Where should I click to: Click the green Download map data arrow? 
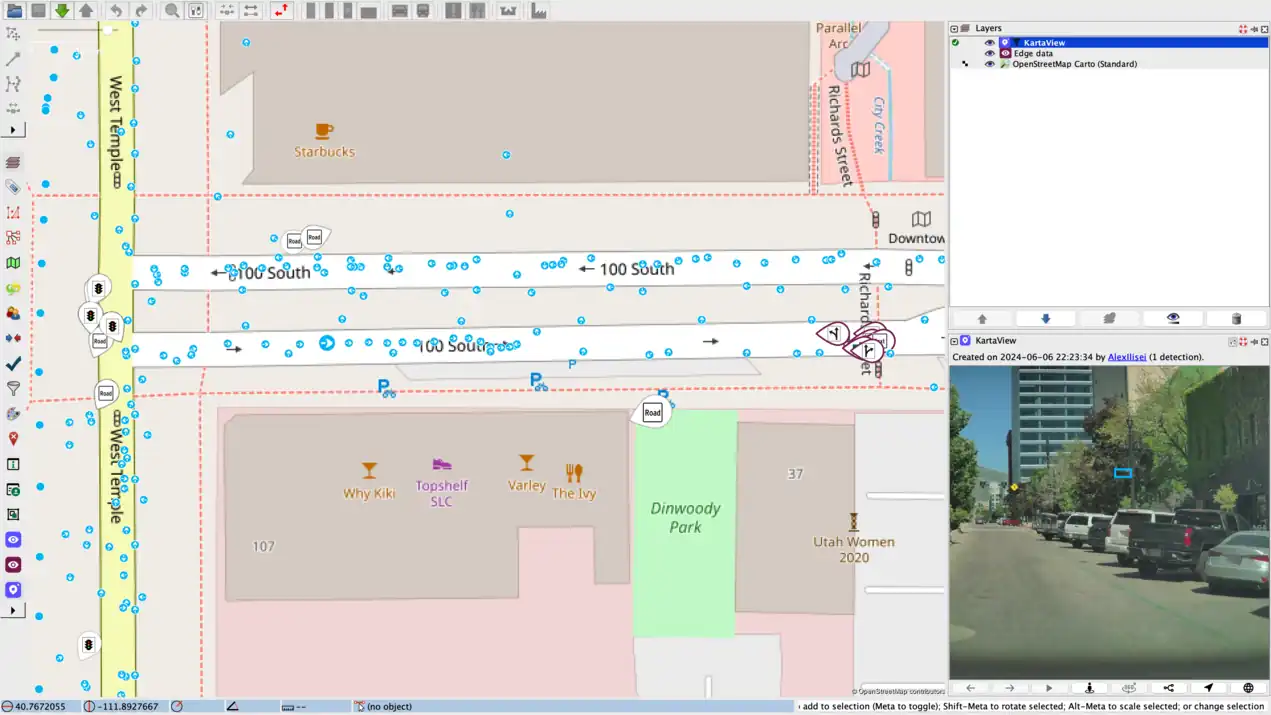pos(62,11)
